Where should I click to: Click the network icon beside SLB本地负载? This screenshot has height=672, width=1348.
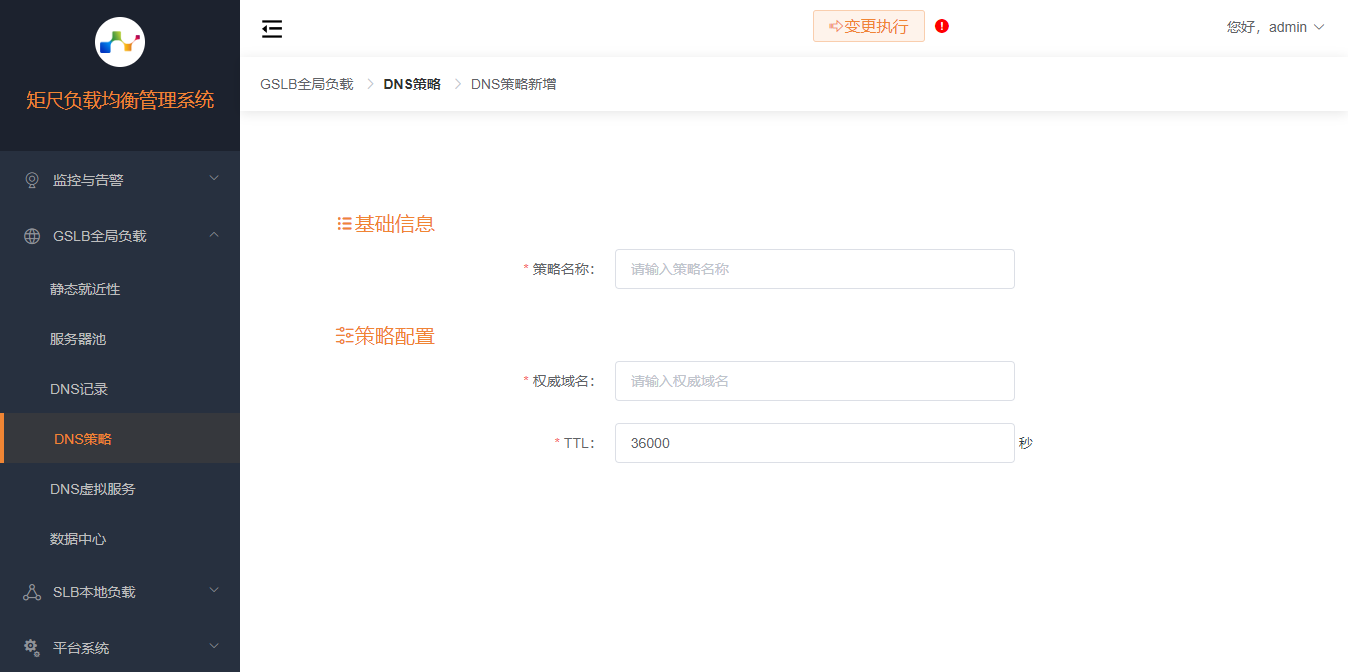(31, 591)
